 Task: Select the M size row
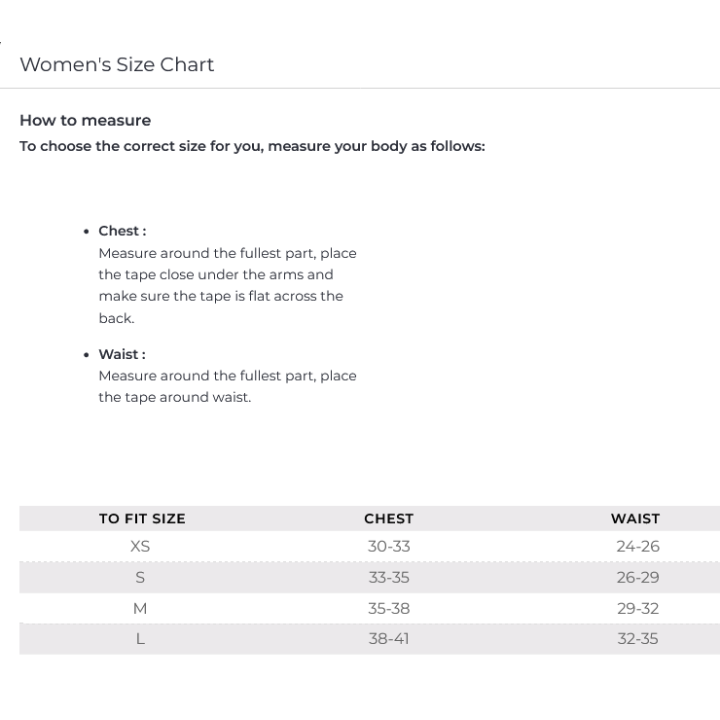click(x=370, y=608)
